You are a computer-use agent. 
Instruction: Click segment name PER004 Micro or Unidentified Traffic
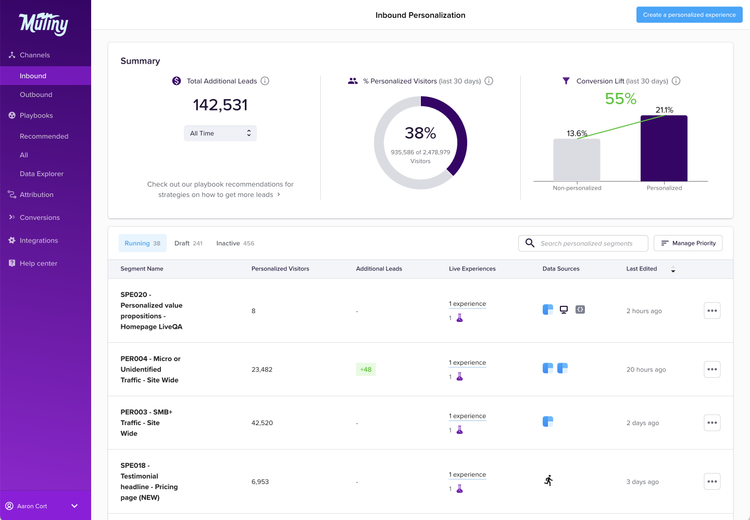(x=150, y=369)
